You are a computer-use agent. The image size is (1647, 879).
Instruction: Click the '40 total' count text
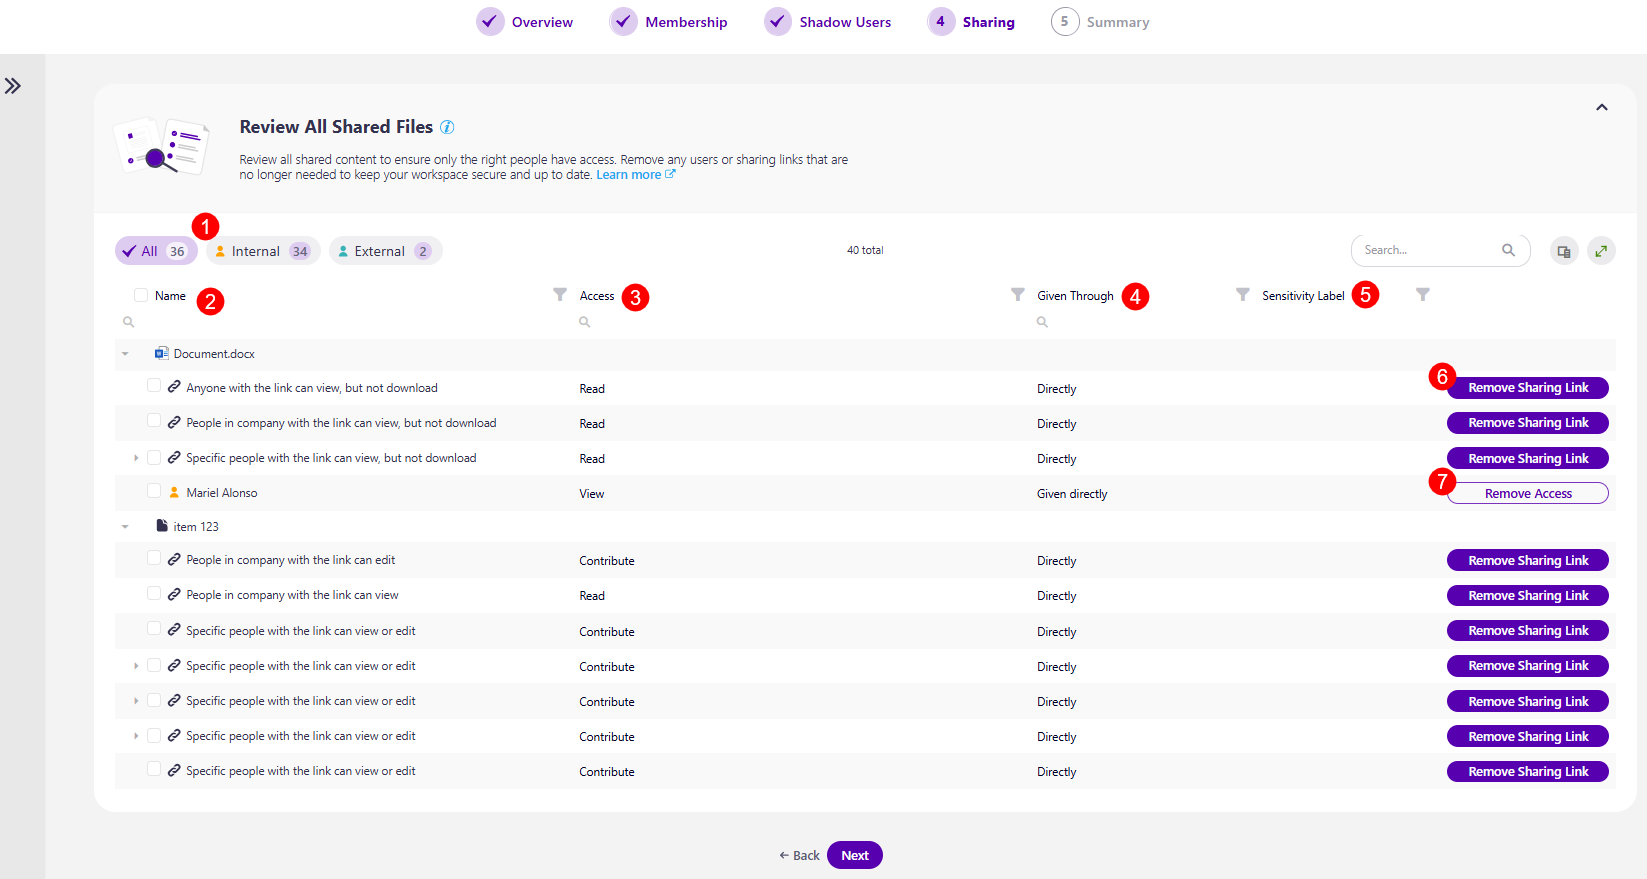click(865, 250)
